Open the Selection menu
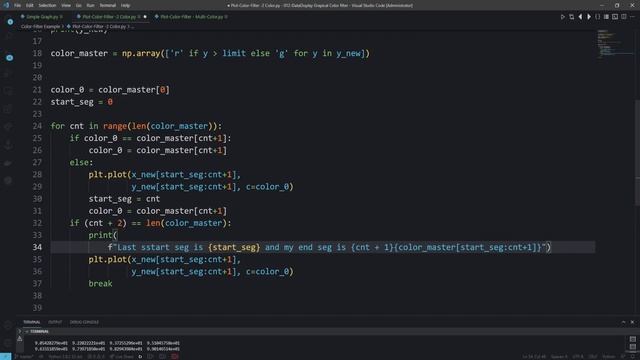The width and height of the screenshot is (640, 360). click(x=47, y=5)
